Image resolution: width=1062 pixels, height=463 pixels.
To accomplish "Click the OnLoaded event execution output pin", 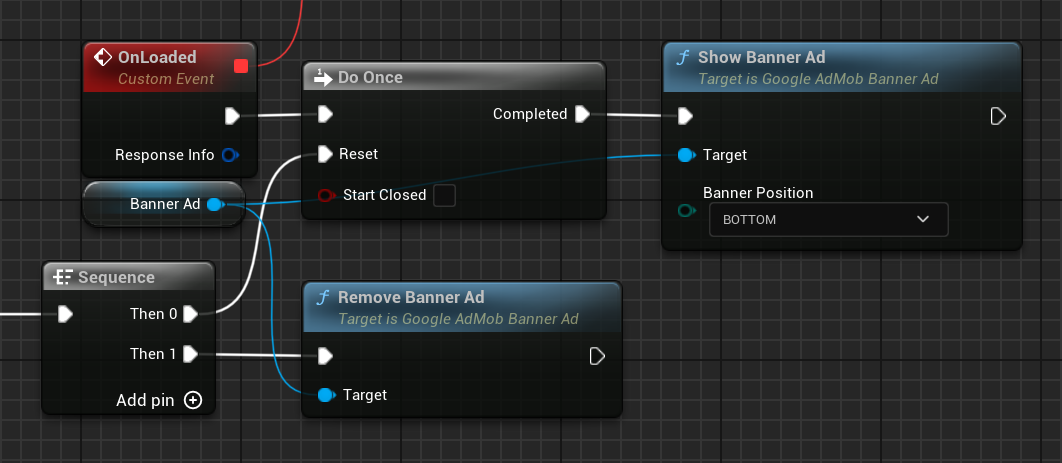I will 232,115.
